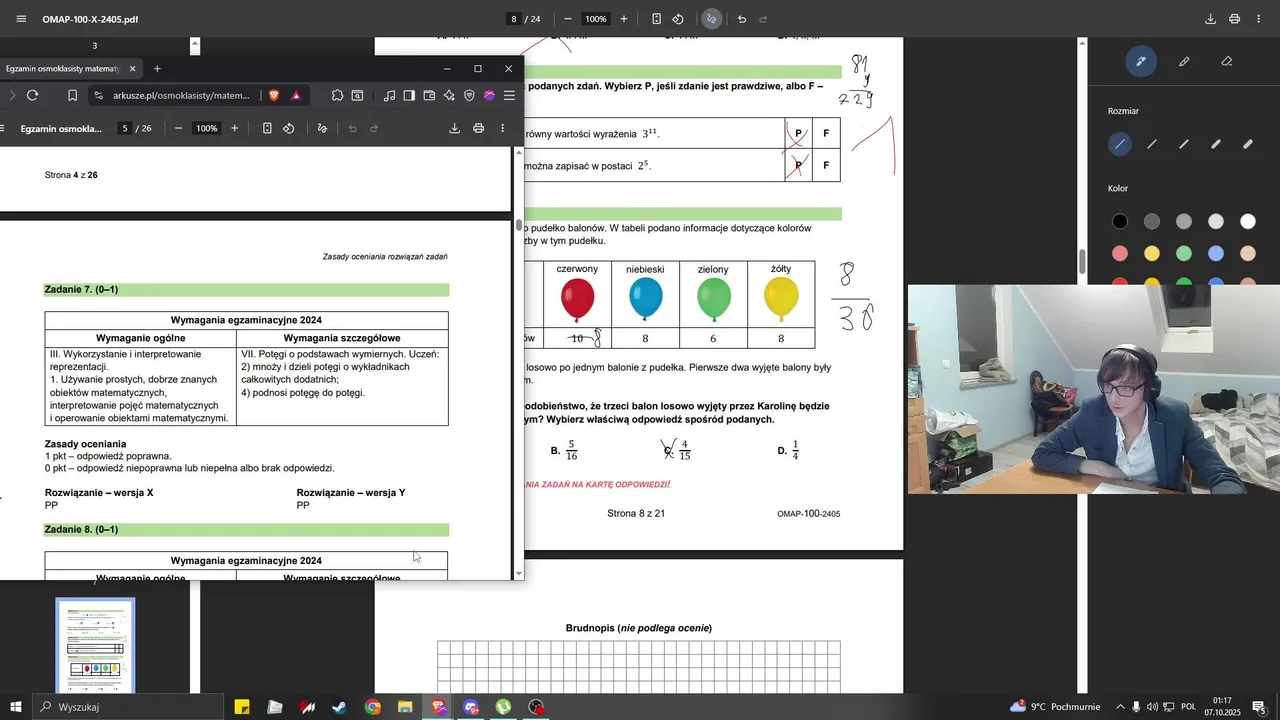Edit the page number field showing 8
The image size is (1280, 720).
[514, 19]
